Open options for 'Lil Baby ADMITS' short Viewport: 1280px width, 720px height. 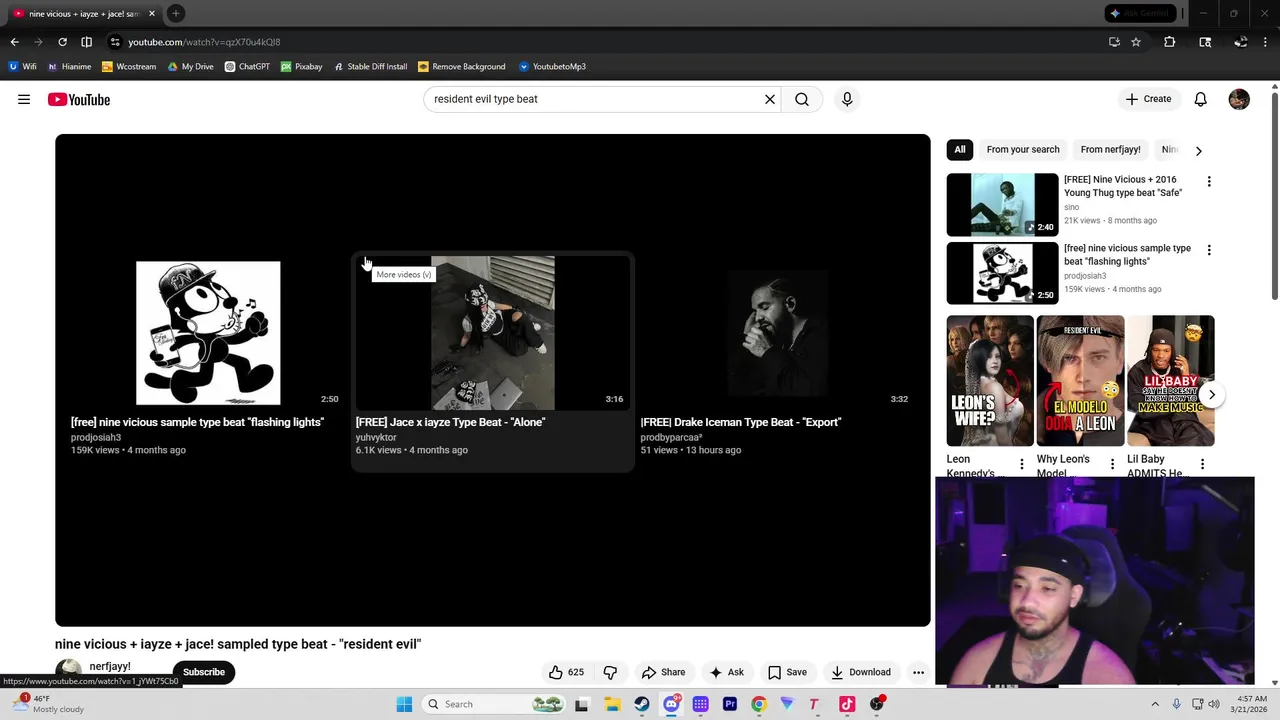coord(1202,464)
